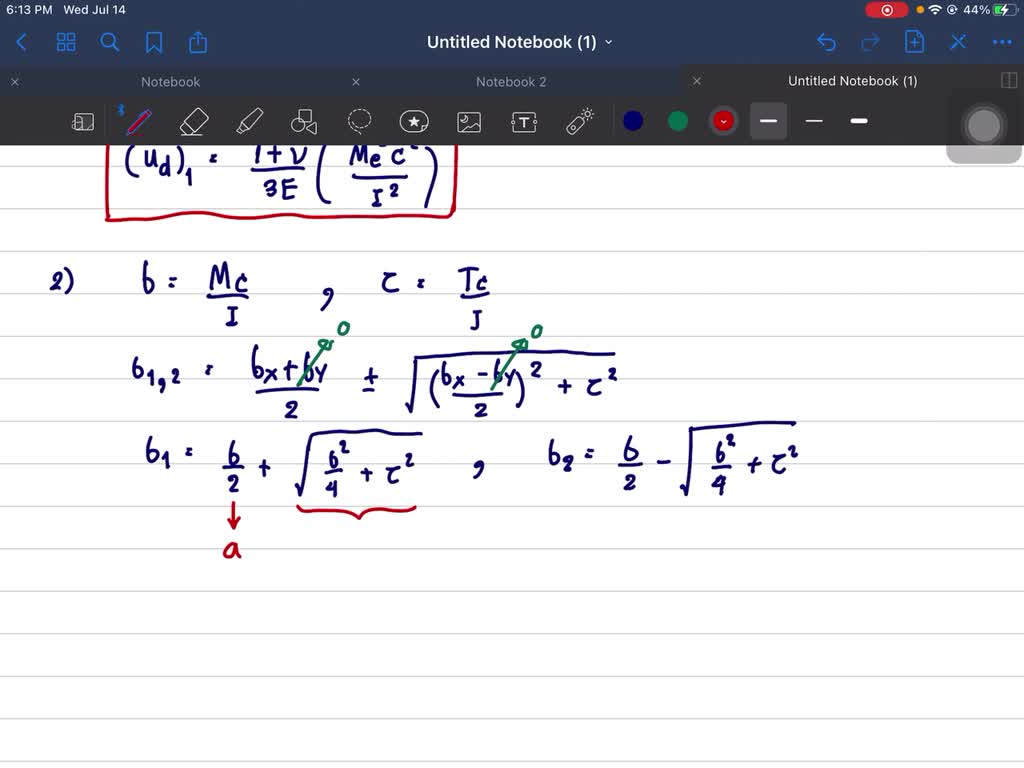The image size is (1024, 768).
Task: Undo the last stroke
Action: [x=826, y=42]
